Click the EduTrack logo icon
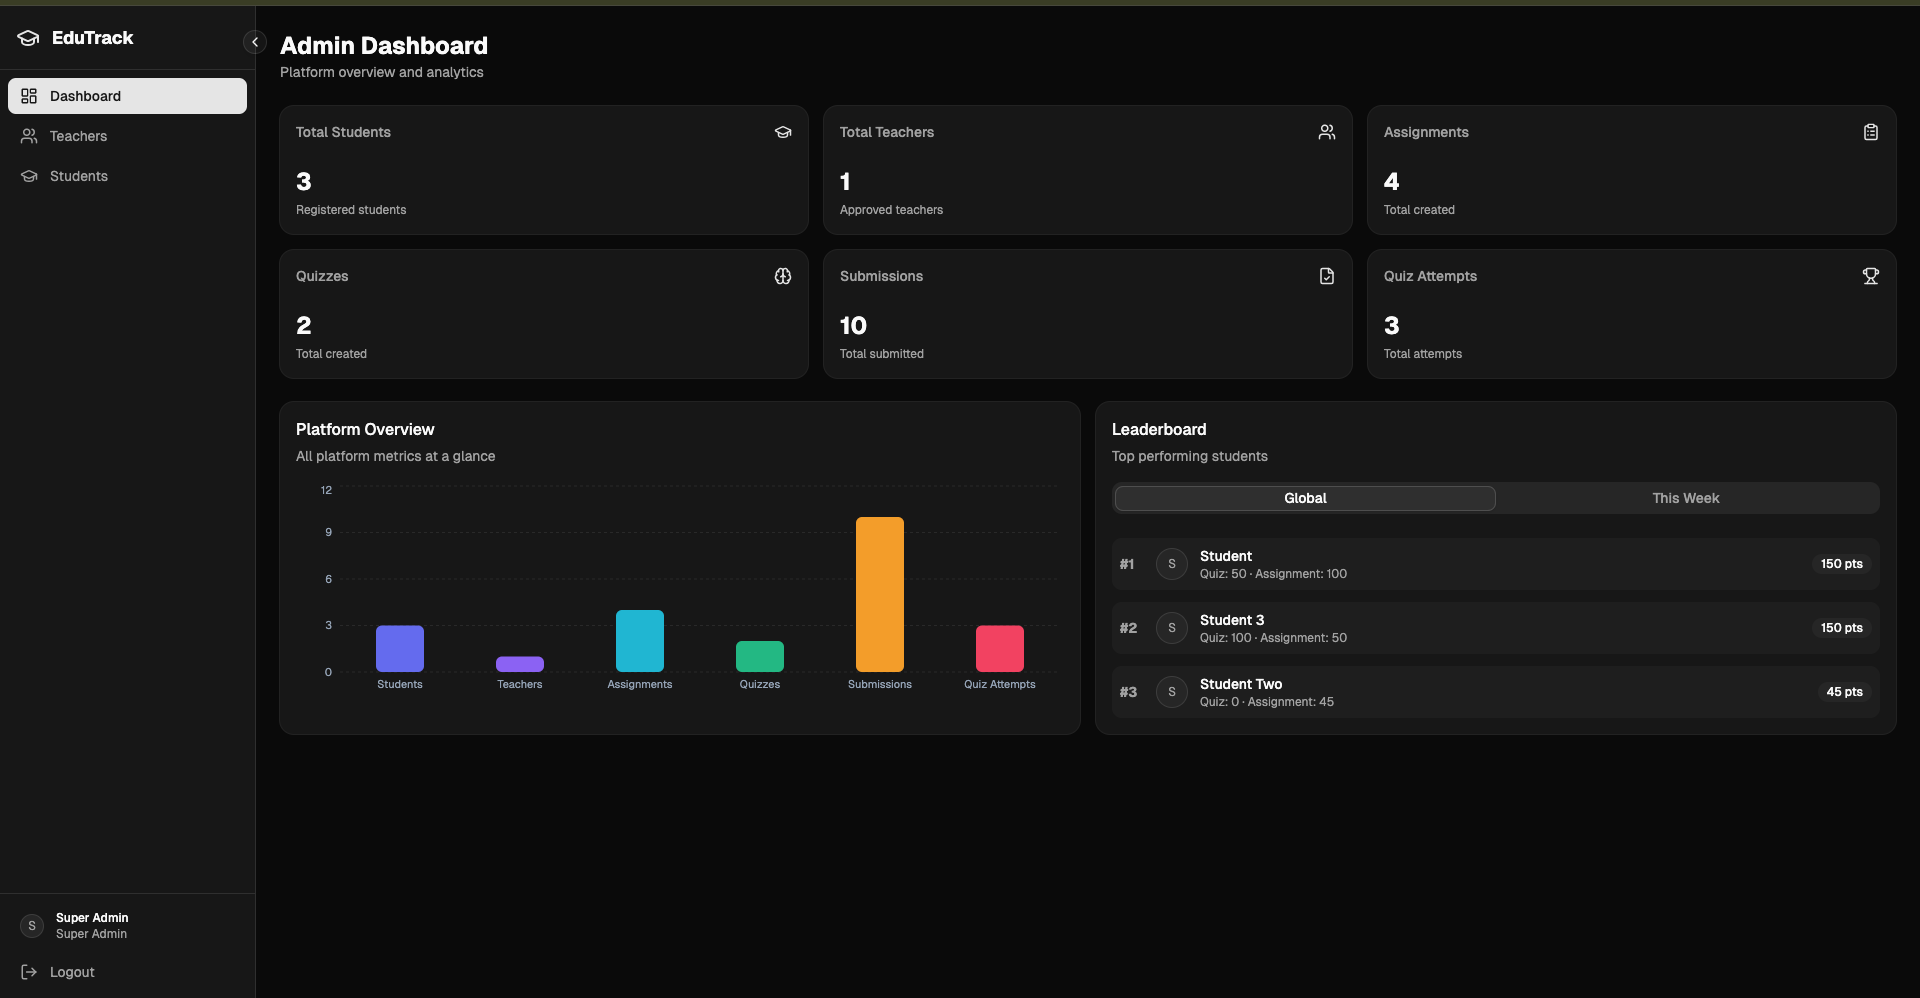 click(x=28, y=38)
